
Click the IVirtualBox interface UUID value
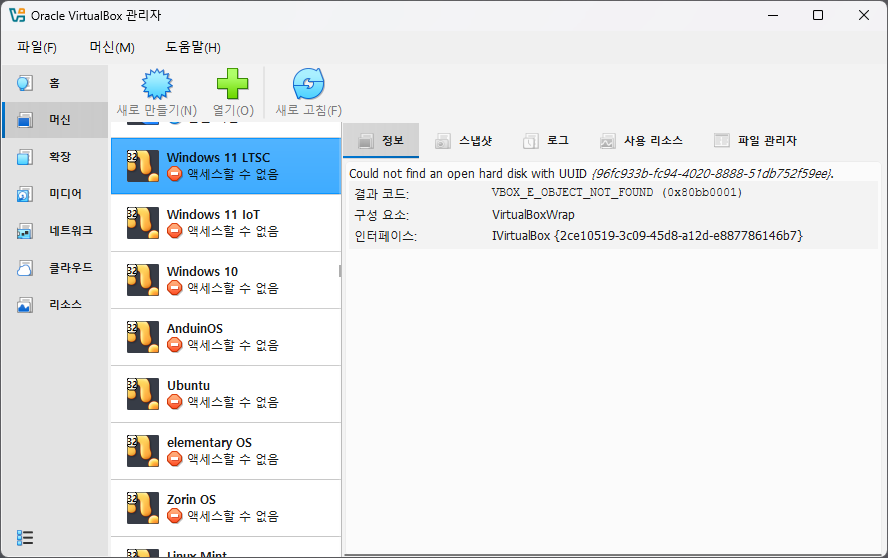(647, 236)
